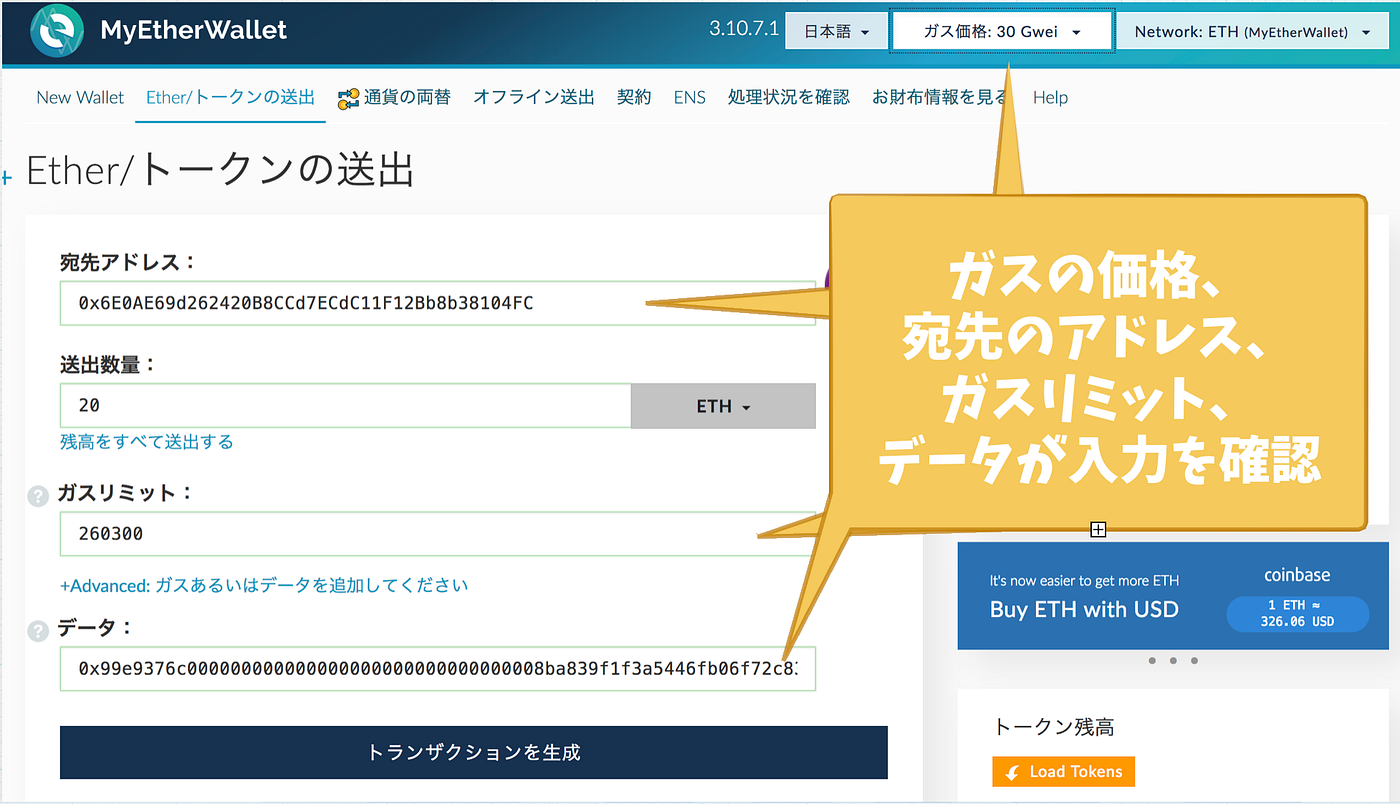This screenshot has height=804, width=1400.
Task: Click the トークン残高 heading
Action: point(1054,727)
